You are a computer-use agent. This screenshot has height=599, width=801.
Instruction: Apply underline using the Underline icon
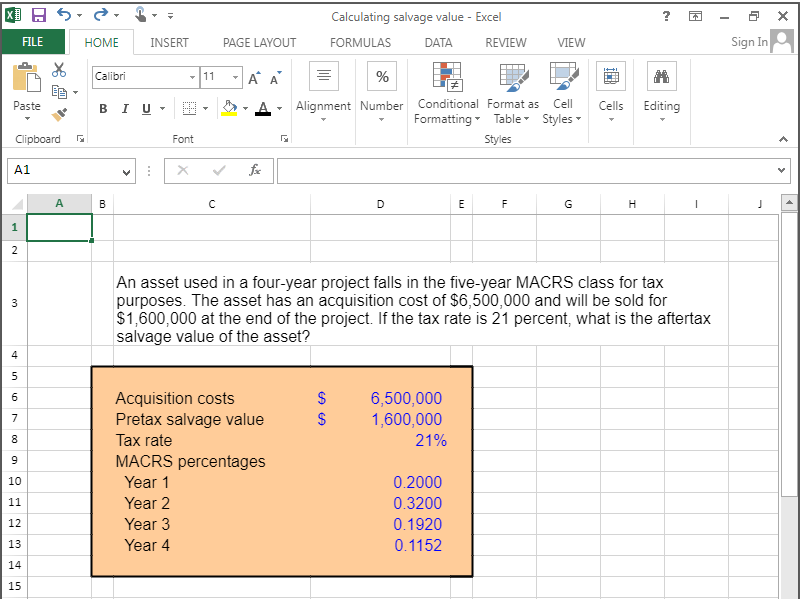click(x=146, y=108)
